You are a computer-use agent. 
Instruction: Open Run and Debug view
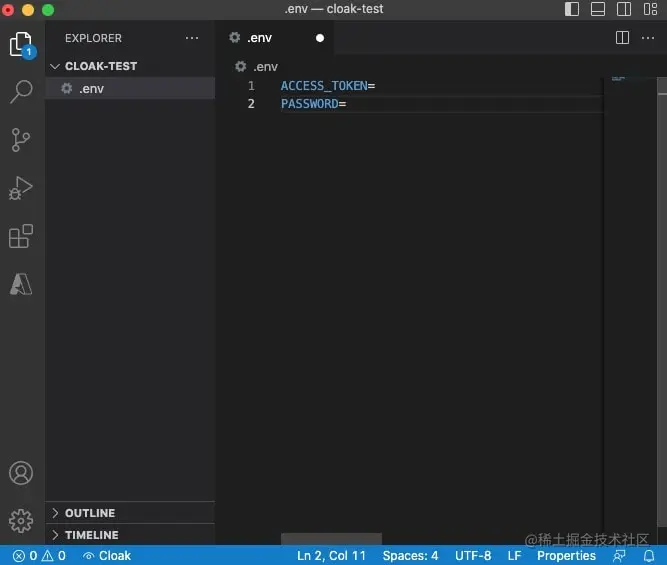pyautogui.click(x=20, y=188)
